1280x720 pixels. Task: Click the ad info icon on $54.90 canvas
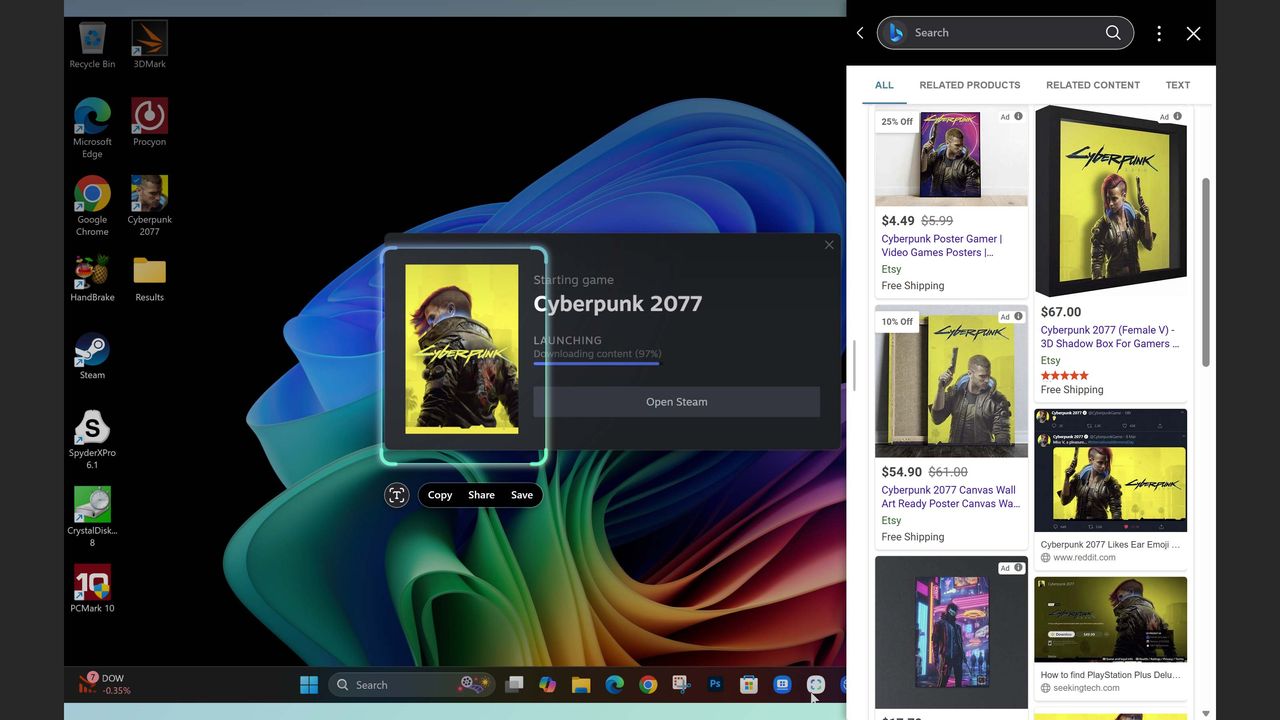click(1018, 317)
